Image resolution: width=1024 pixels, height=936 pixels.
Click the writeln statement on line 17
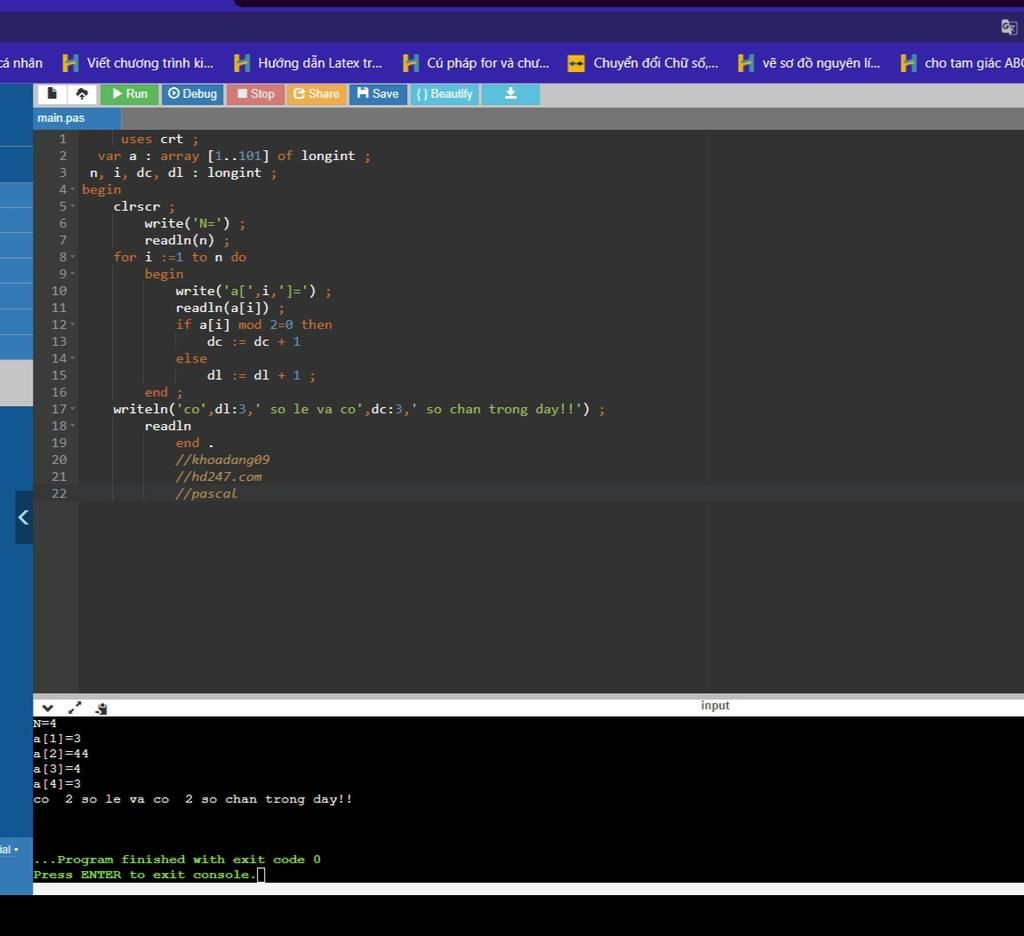pyautogui.click(x=359, y=410)
